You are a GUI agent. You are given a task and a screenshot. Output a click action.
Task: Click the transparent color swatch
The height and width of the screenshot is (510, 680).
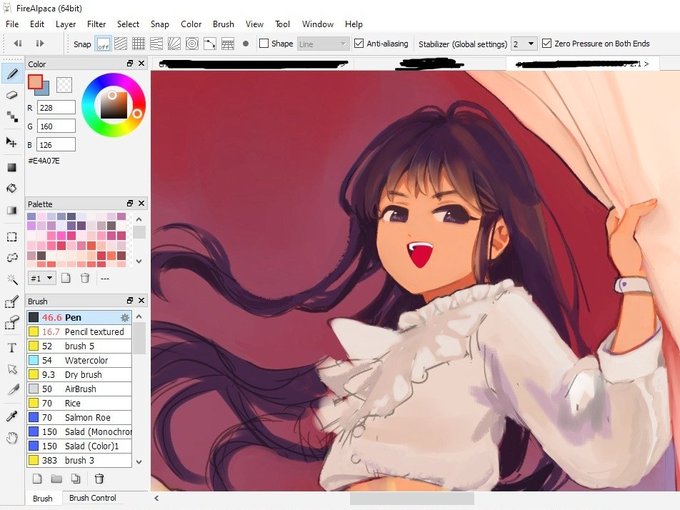tap(64, 85)
